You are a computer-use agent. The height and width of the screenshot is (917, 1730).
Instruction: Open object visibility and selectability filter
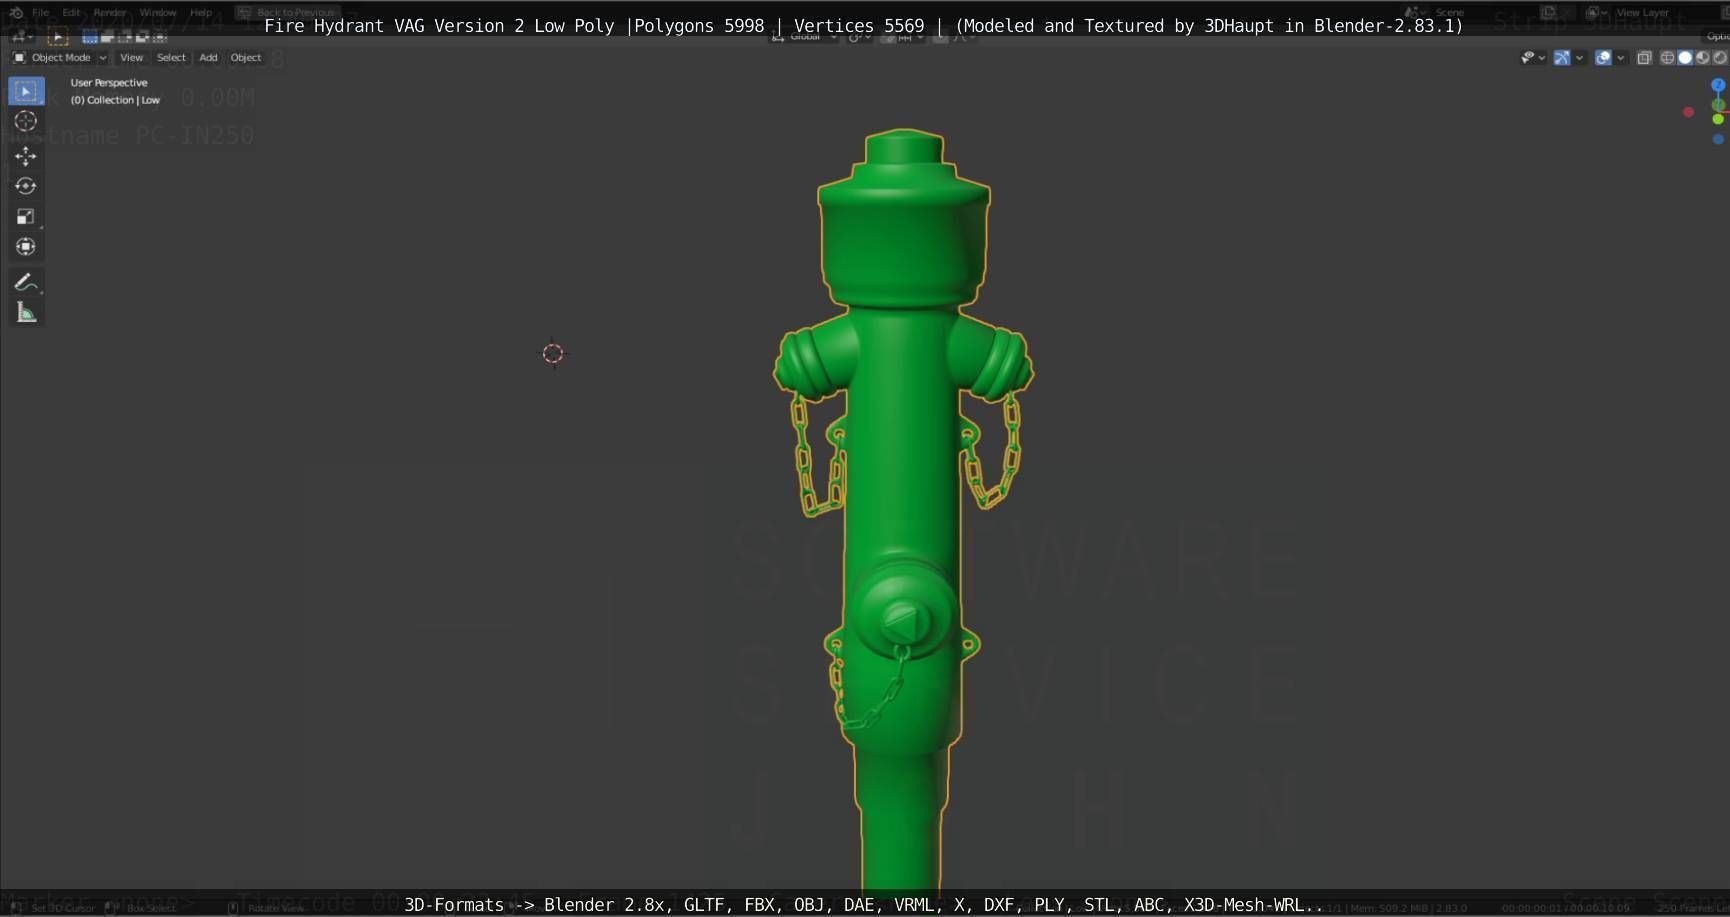coord(1528,58)
